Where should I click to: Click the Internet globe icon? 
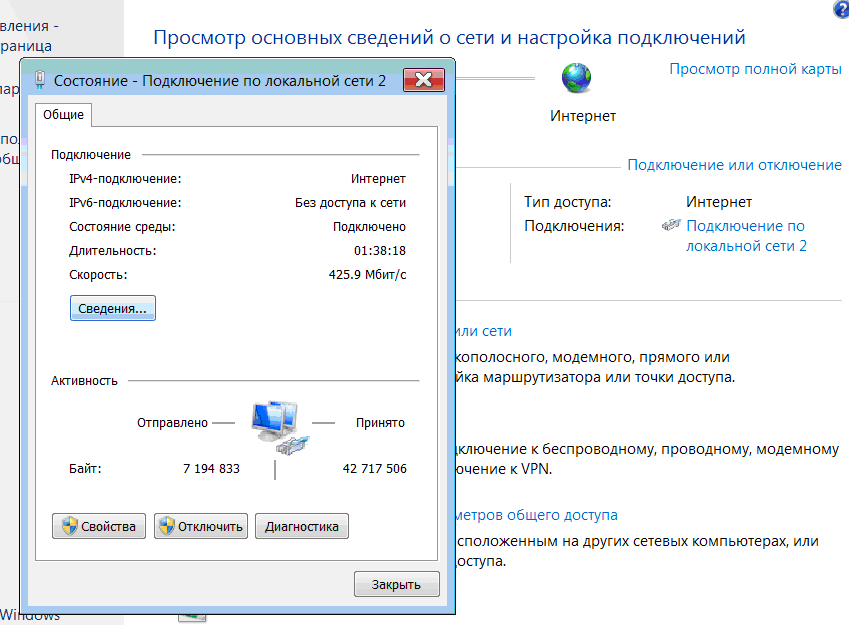point(576,78)
